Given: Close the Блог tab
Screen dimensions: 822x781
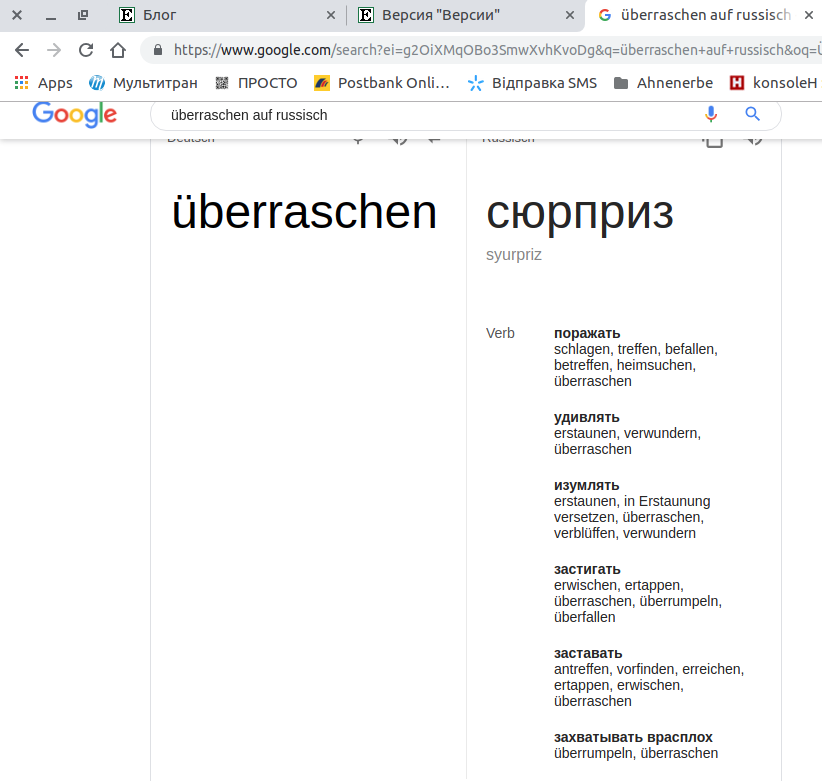Looking at the screenshot, I should tap(331, 15).
